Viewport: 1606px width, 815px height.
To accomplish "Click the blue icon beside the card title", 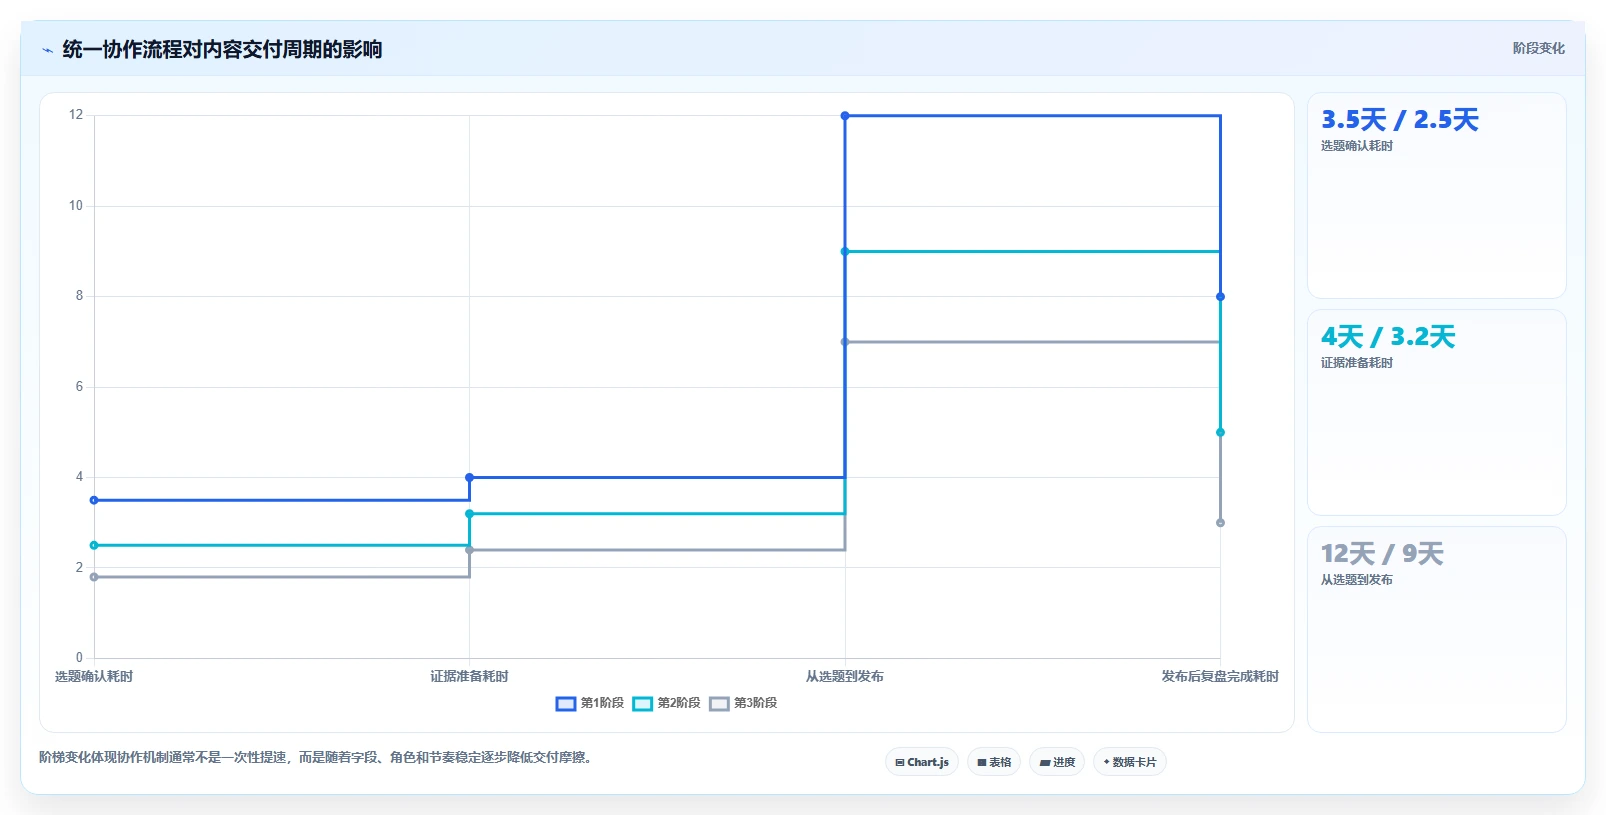I will (47, 50).
